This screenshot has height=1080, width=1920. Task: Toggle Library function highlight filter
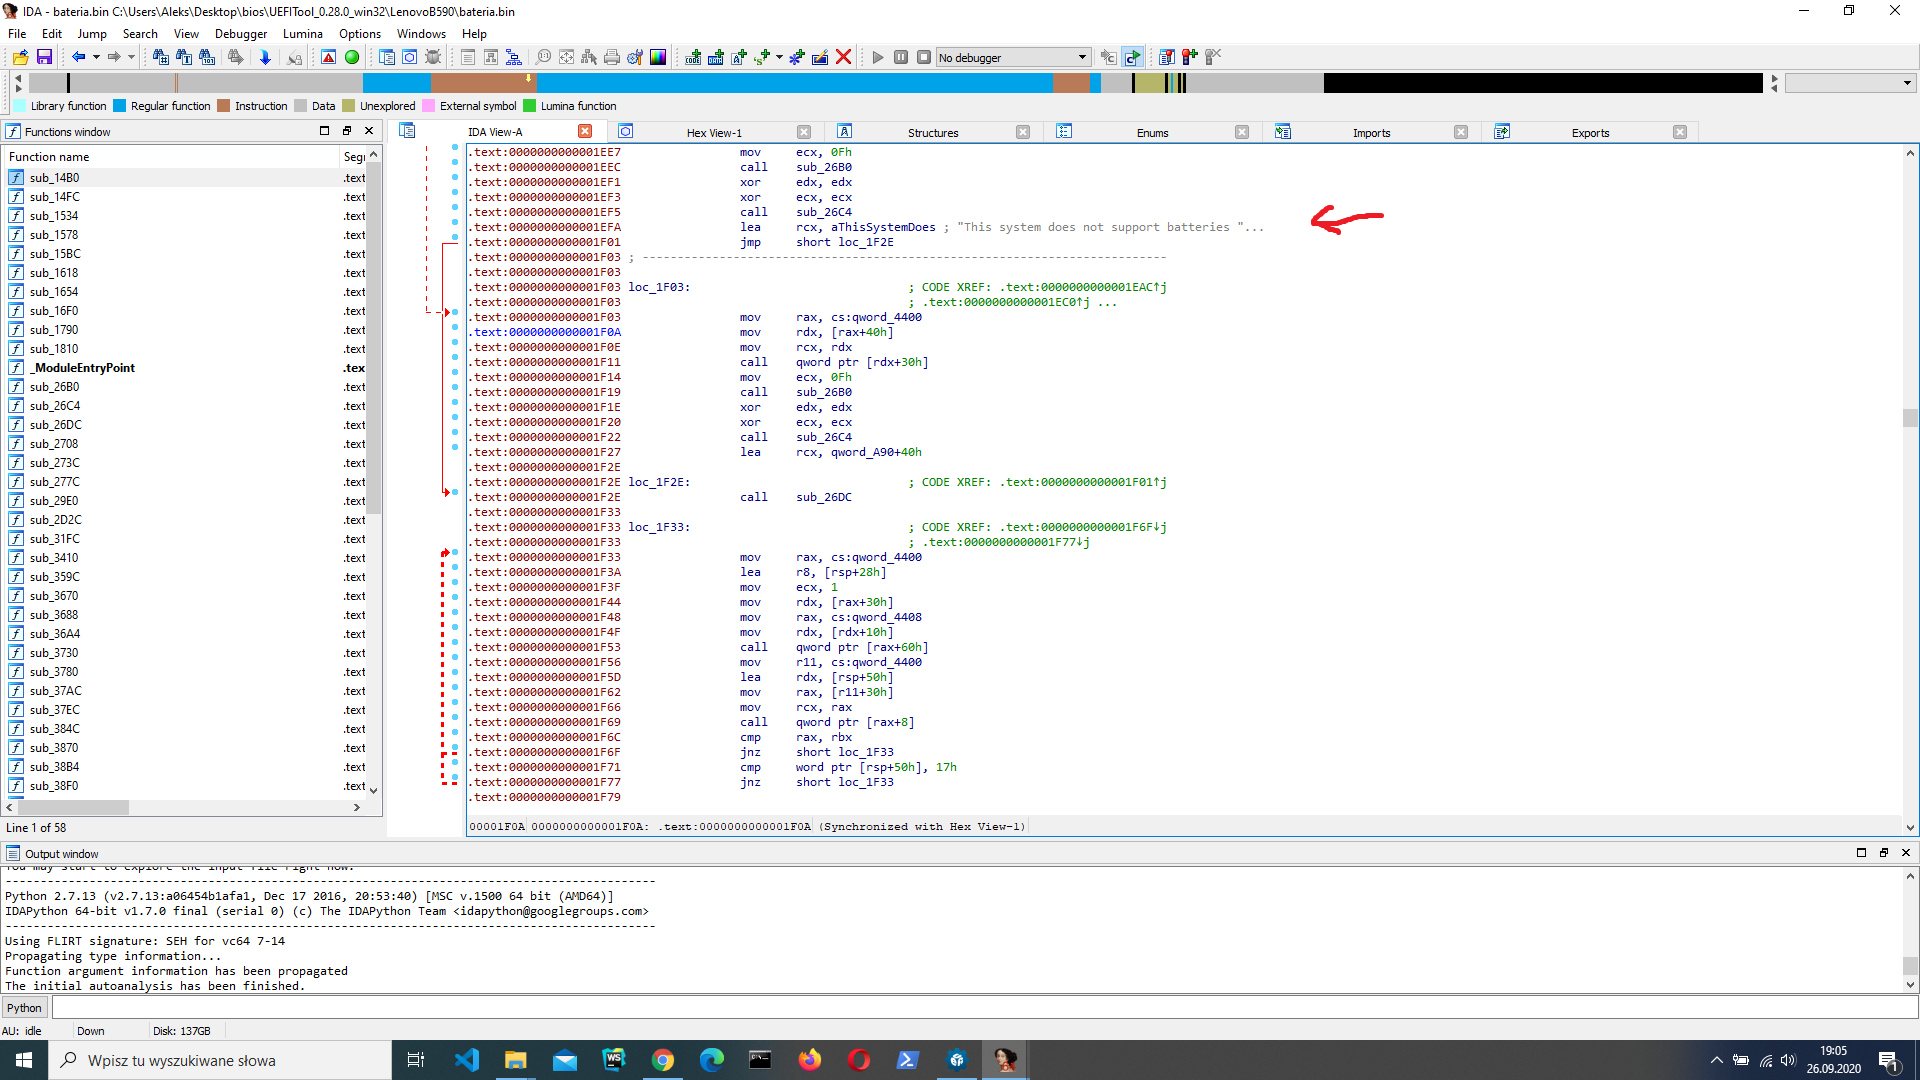click(x=26, y=105)
